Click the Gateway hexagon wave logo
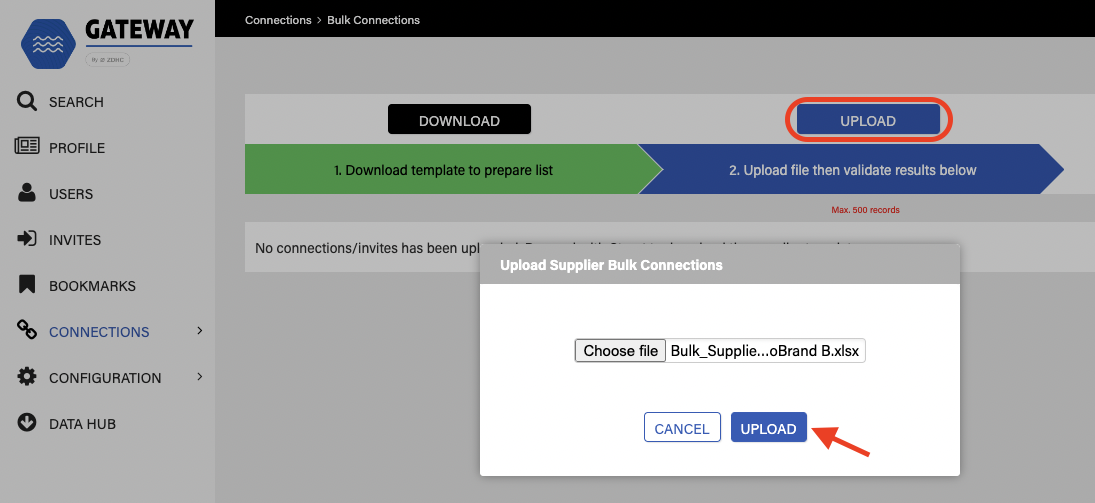 coord(49,44)
